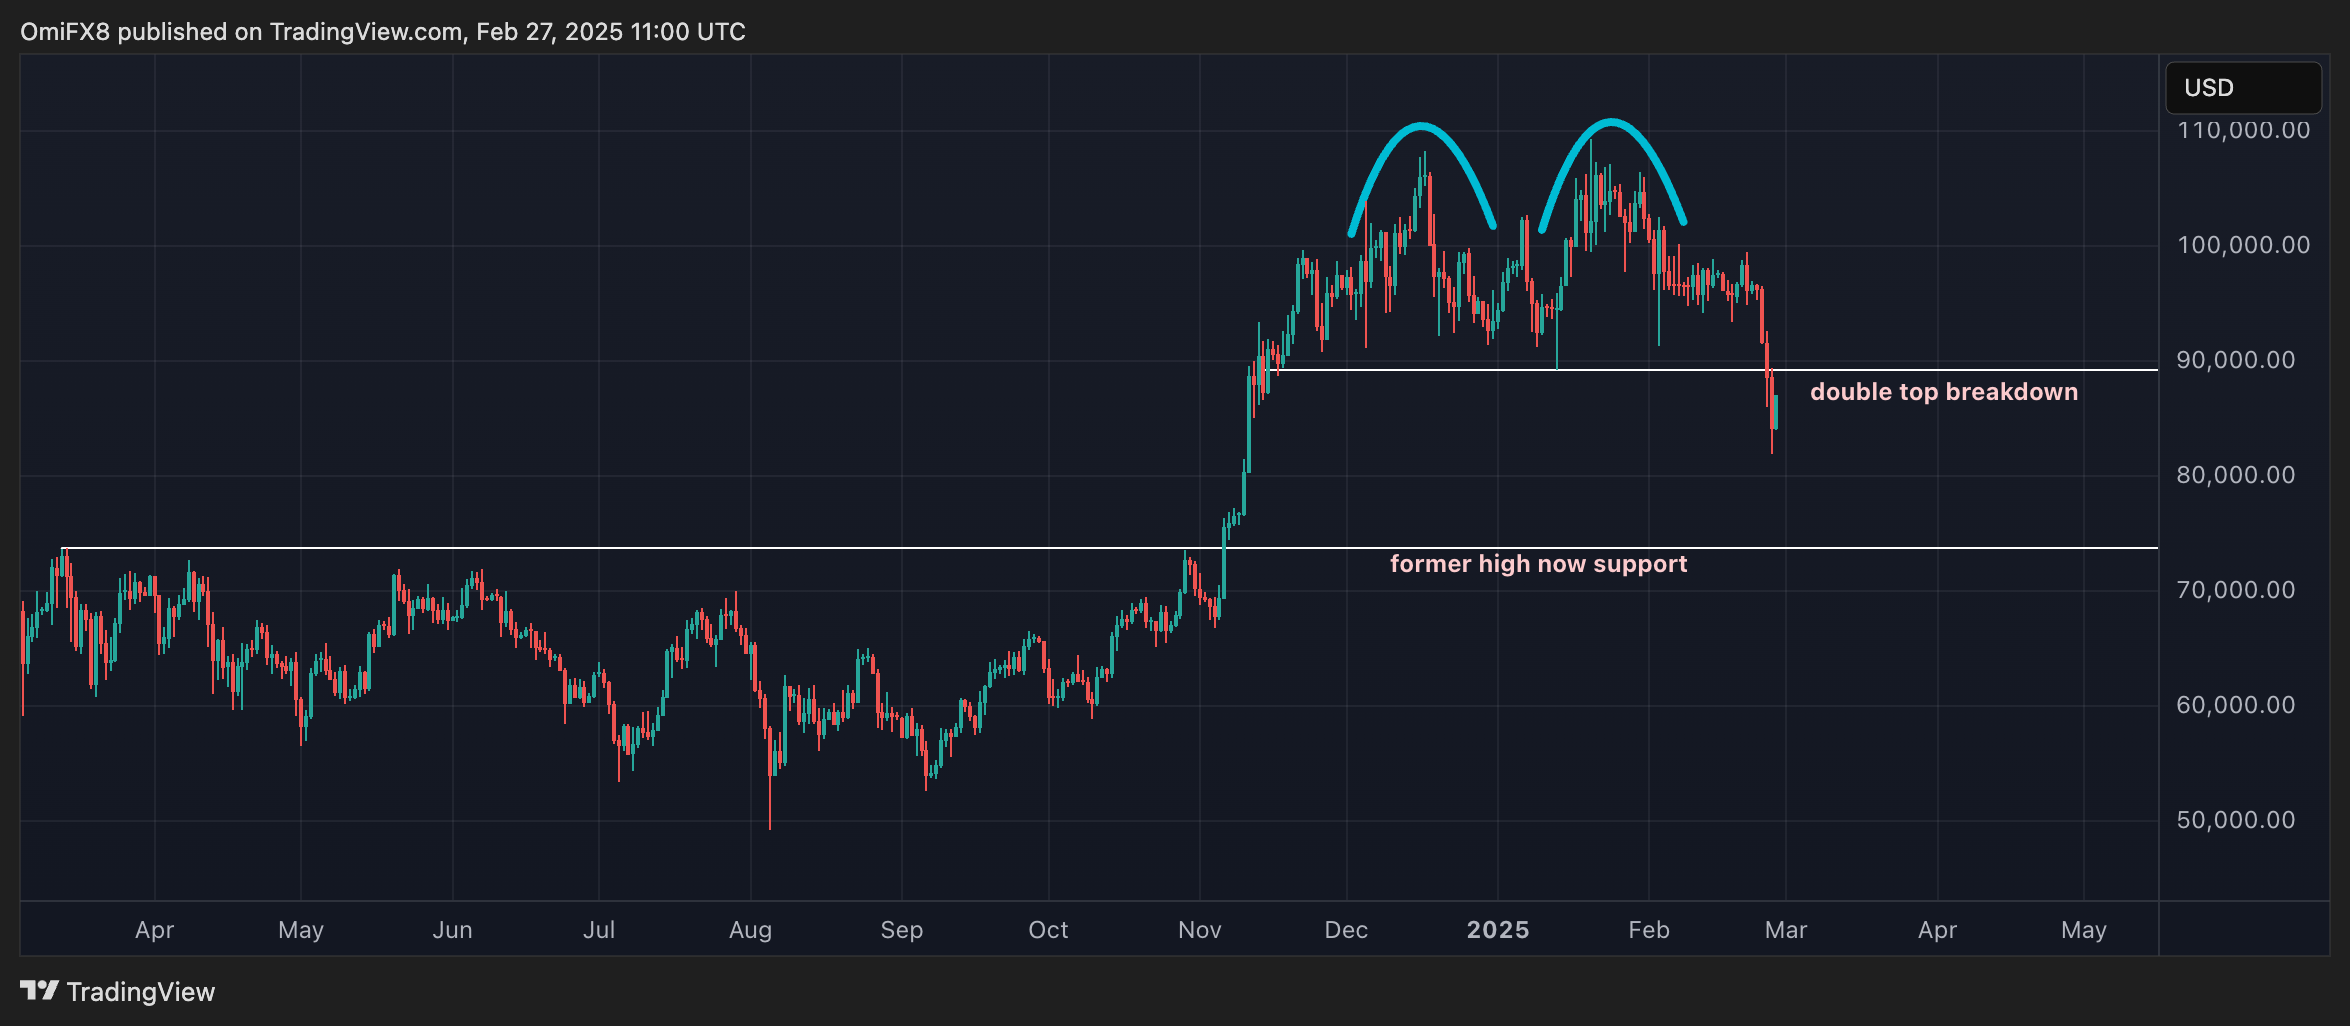Click the 80,000.00 price axis label
The height and width of the screenshot is (1026, 2350).
2235,475
